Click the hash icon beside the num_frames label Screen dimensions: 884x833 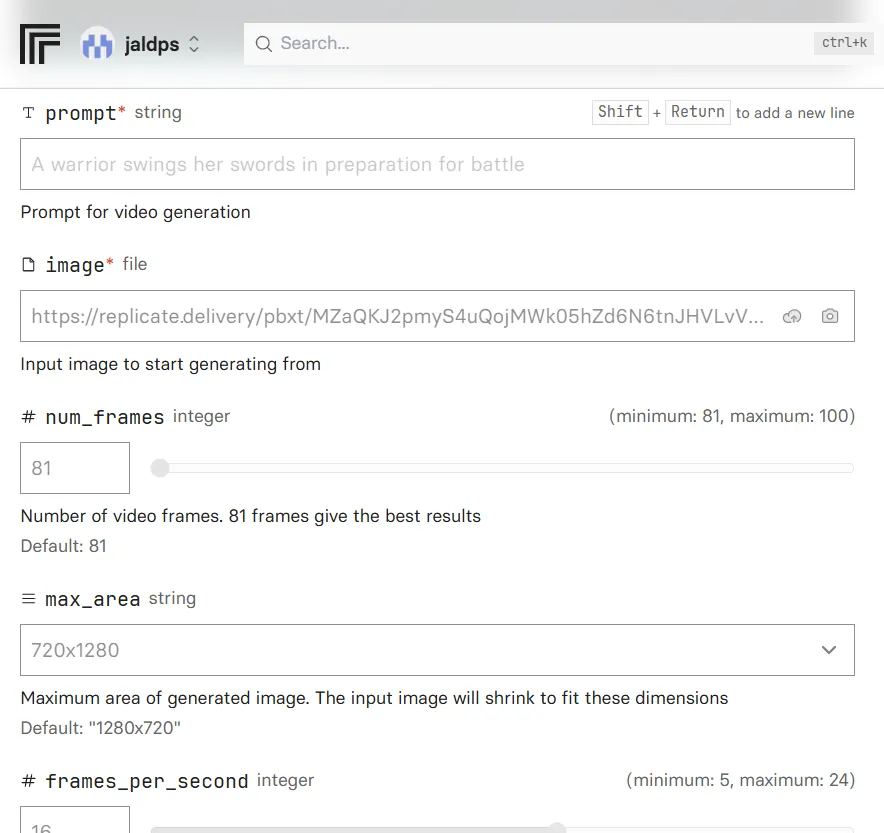click(x=28, y=417)
